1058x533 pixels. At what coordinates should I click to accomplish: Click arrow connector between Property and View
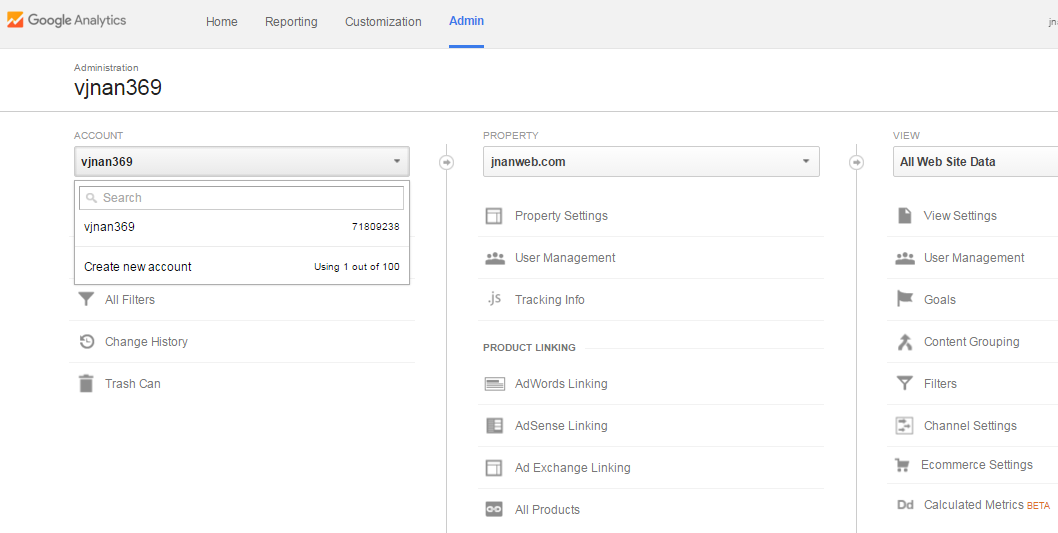(856, 163)
